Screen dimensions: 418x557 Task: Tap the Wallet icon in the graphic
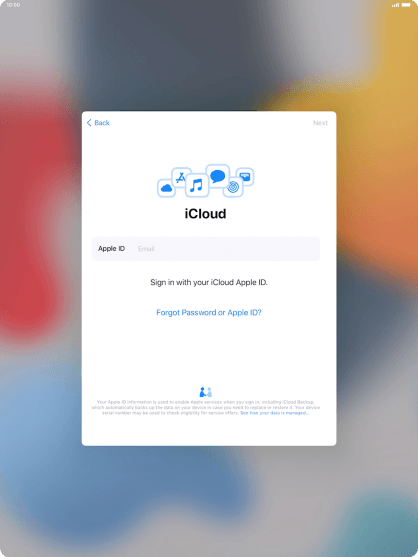click(x=245, y=177)
